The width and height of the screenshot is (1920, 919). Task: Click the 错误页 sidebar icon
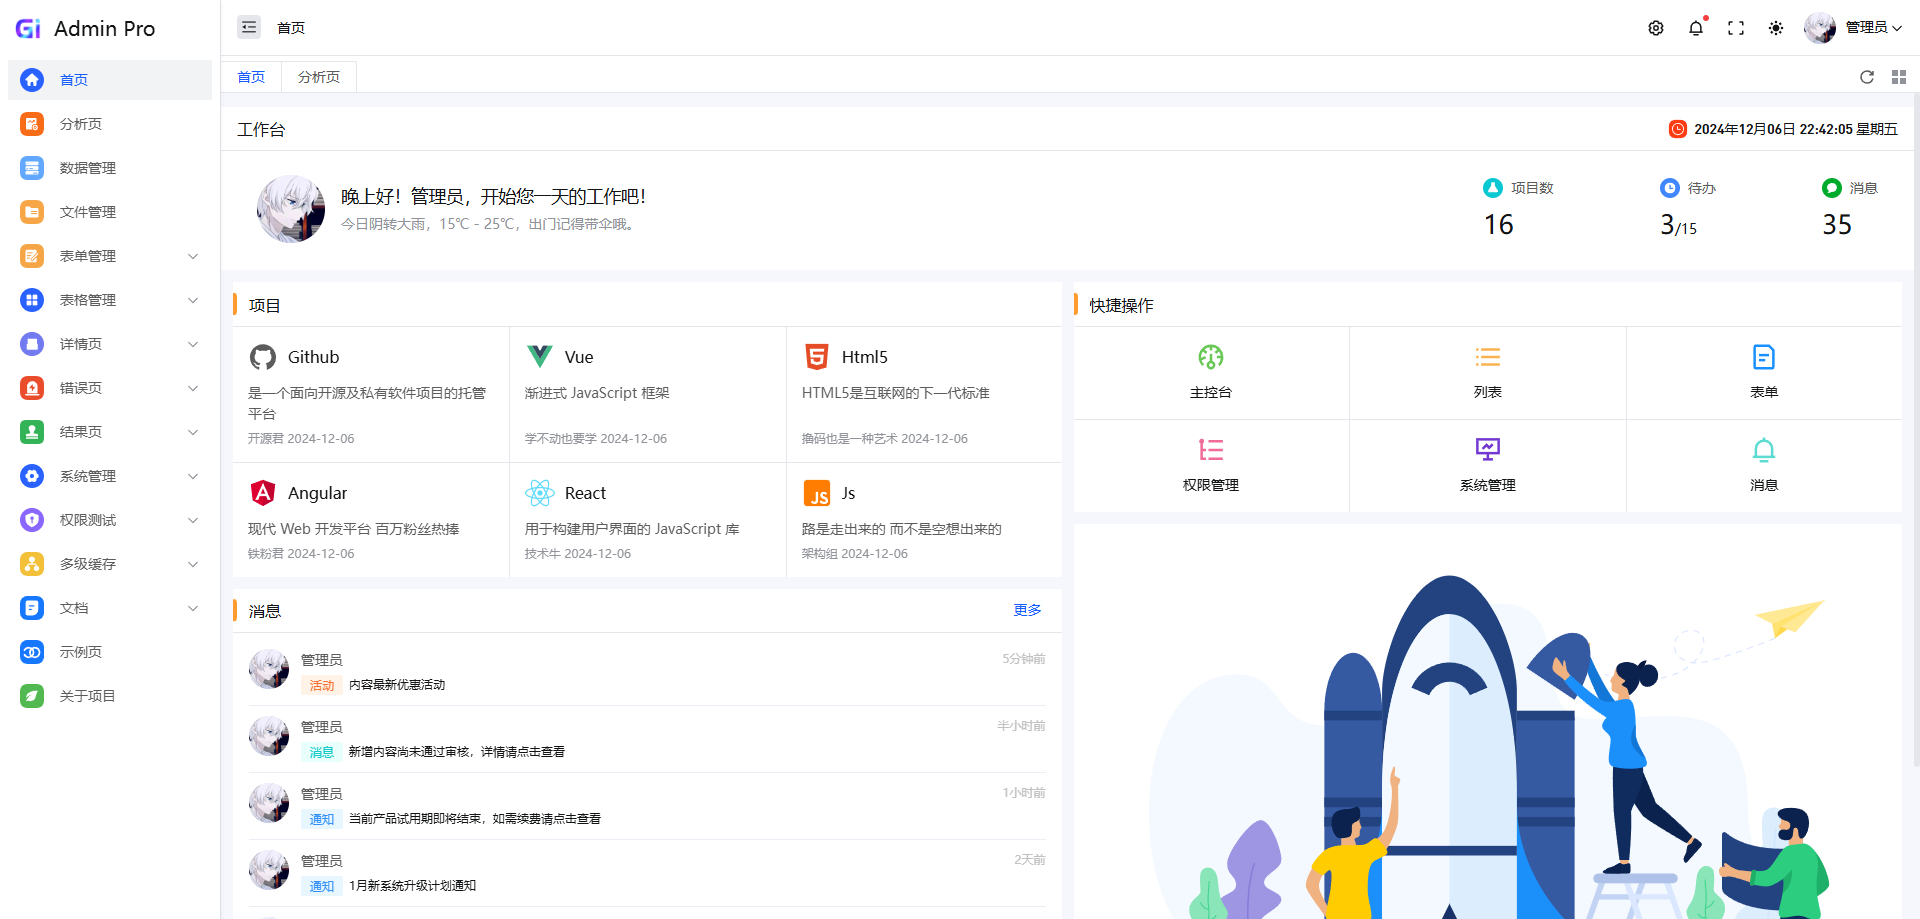click(32, 388)
